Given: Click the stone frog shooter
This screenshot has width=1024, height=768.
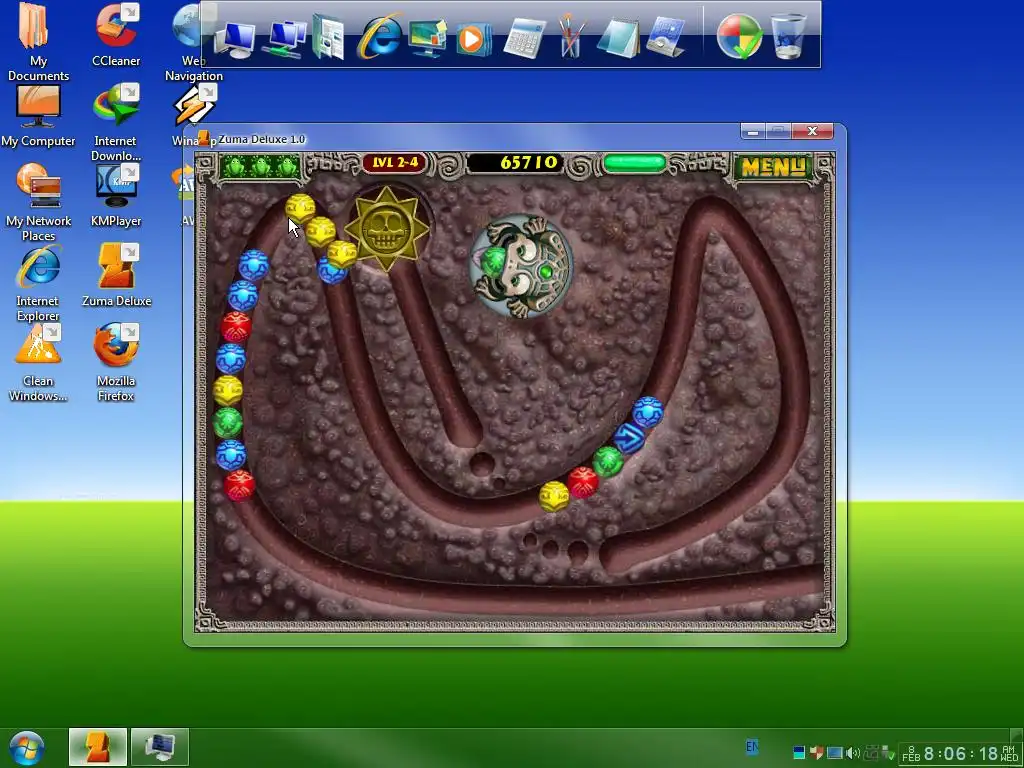Looking at the screenshot, I should tap(520, 266).
